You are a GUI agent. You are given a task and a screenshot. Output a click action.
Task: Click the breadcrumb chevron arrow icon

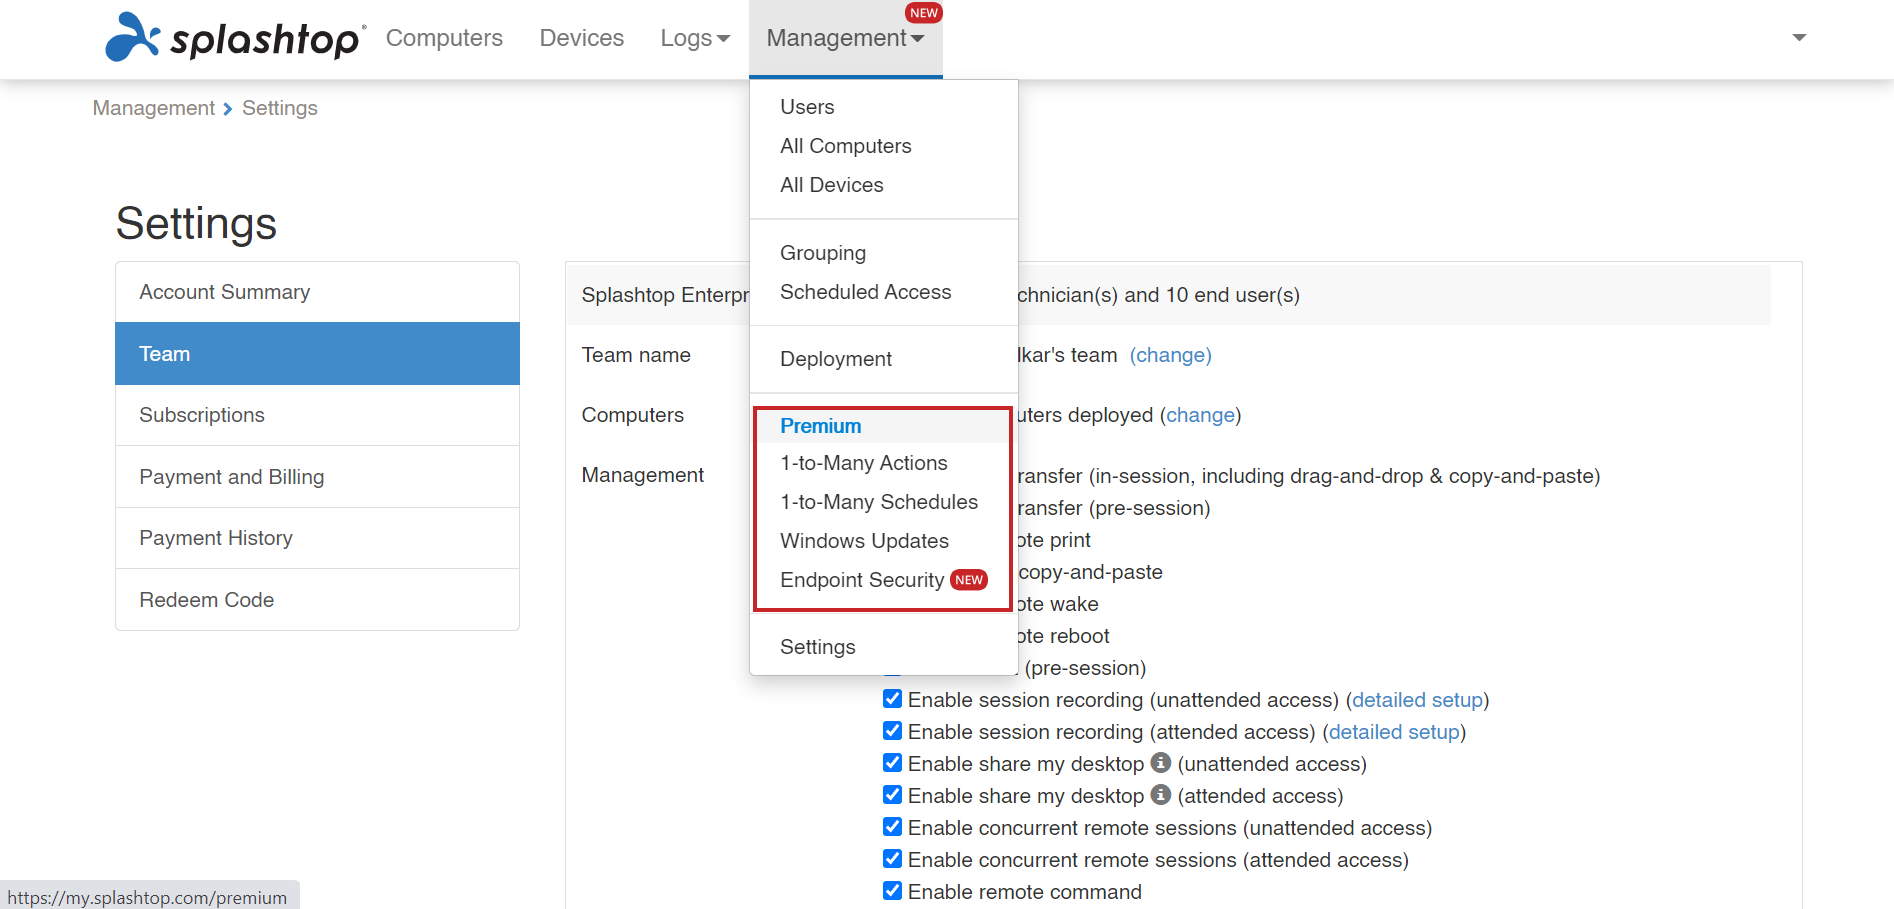click(228, 109)
